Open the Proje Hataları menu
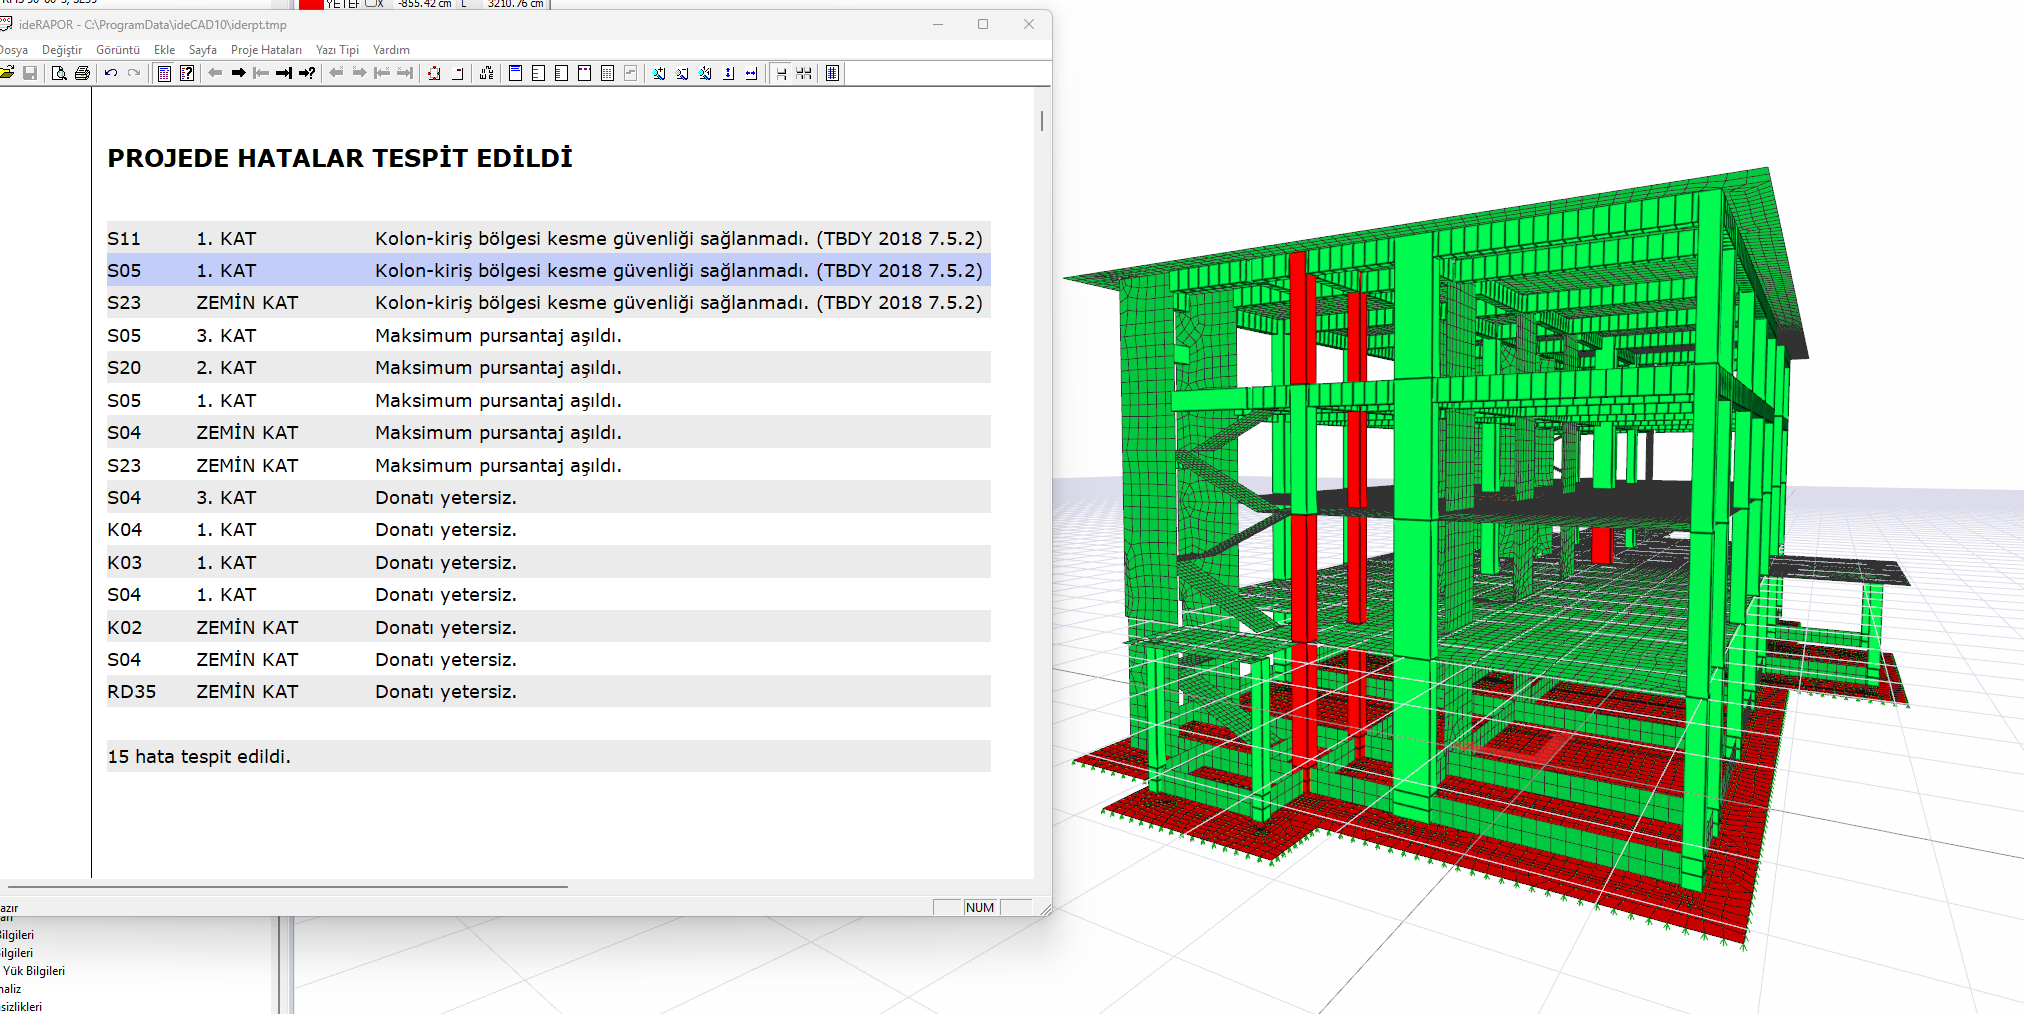This screenshot has height=1014, width=2024. pyautogui.click(x=266, y=50)
